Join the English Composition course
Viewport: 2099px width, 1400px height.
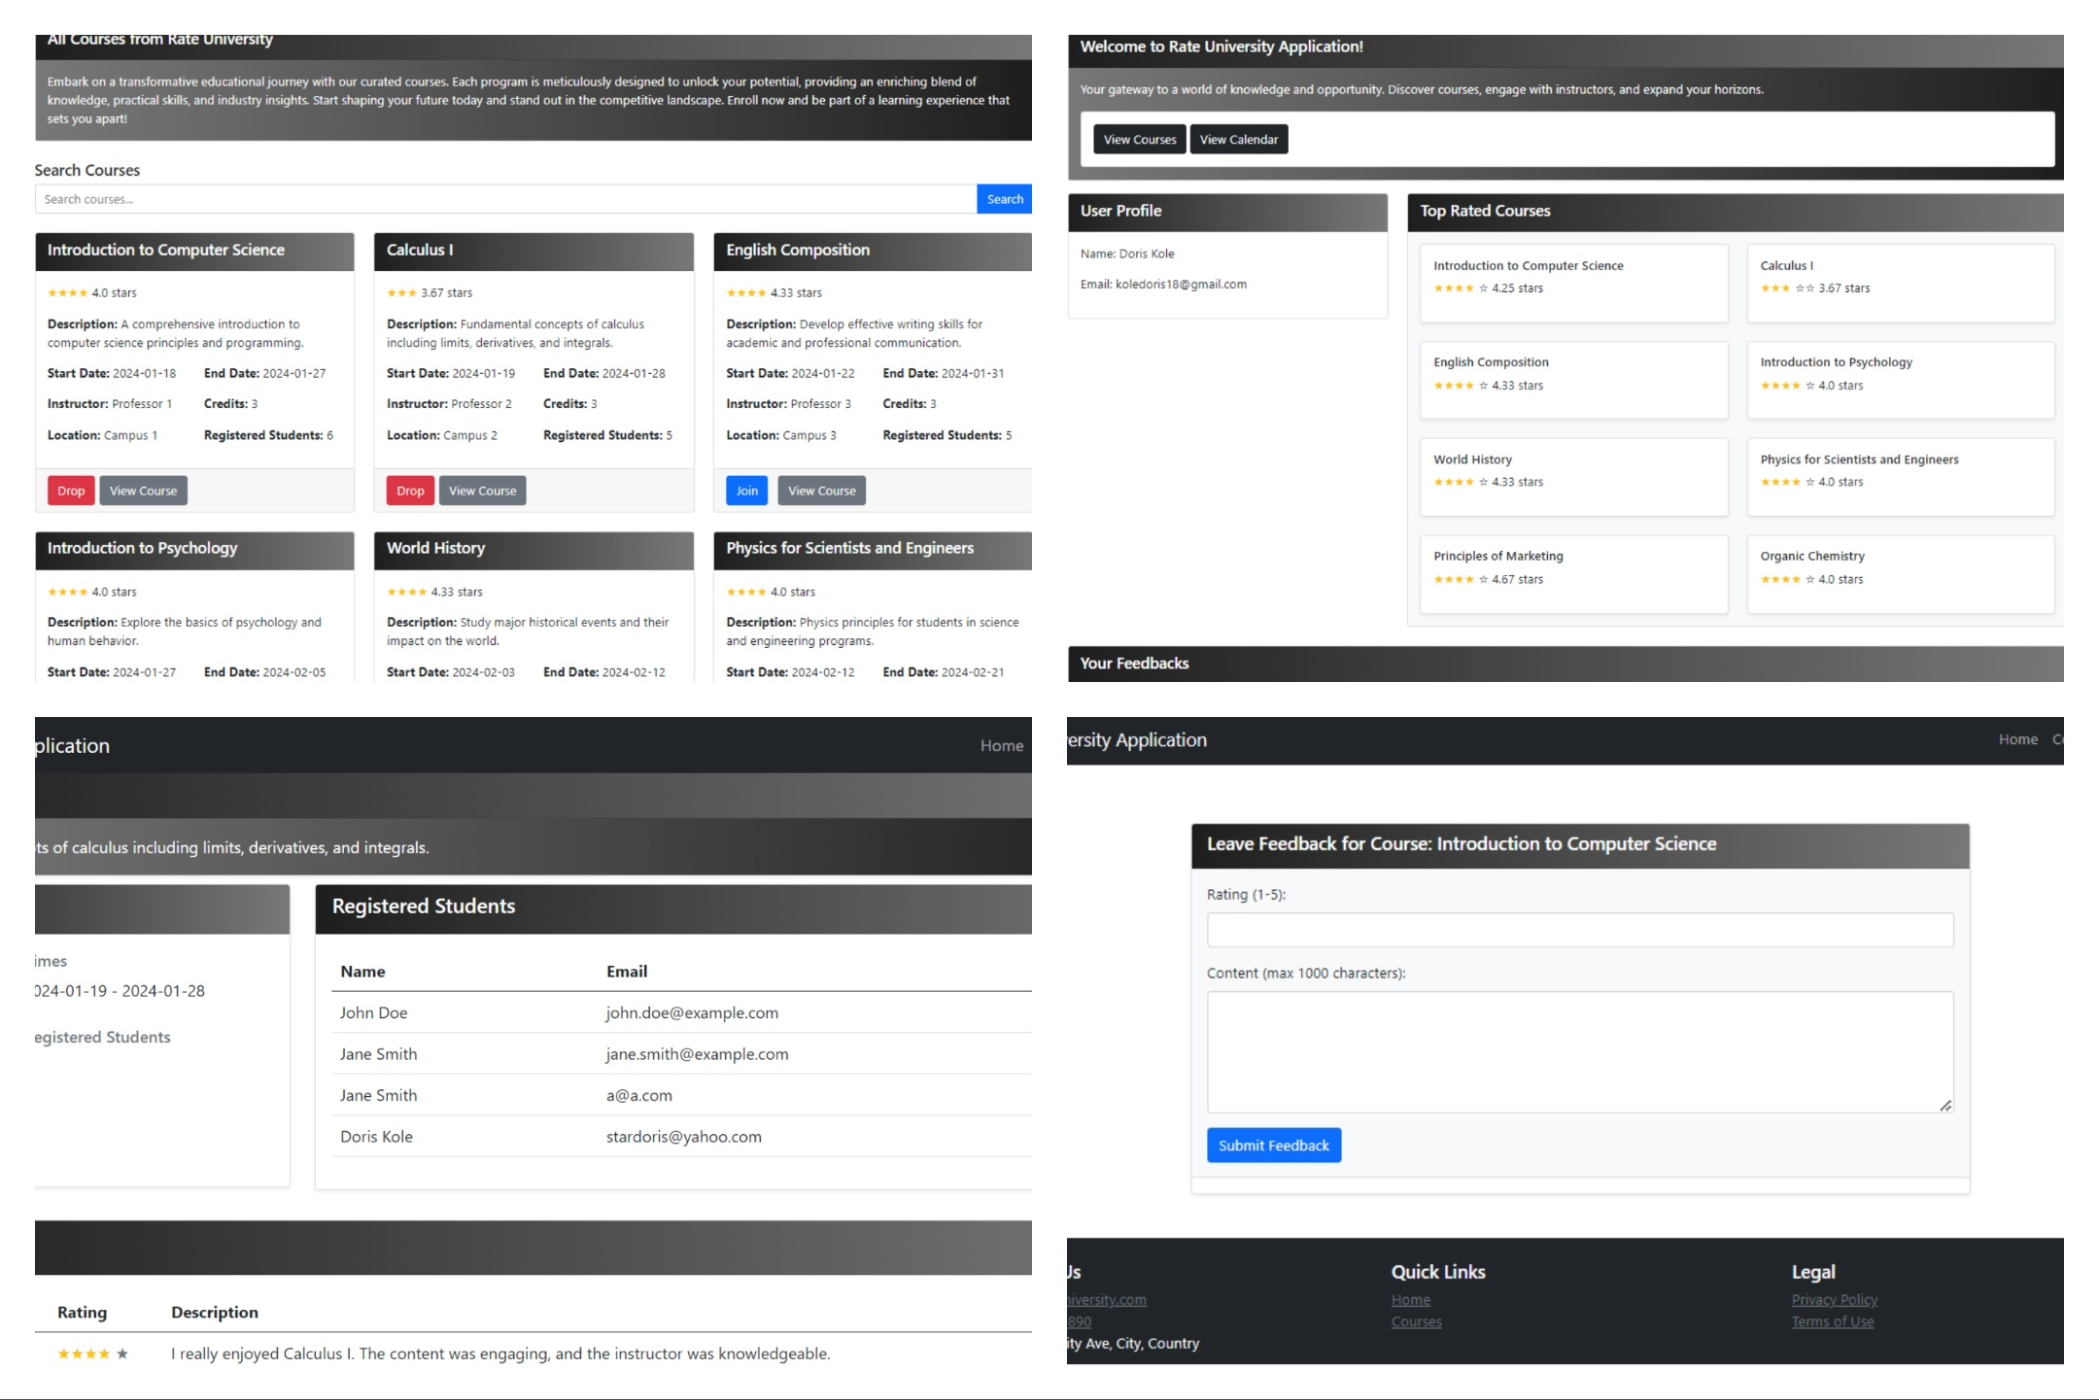click(x=746, y=491)
